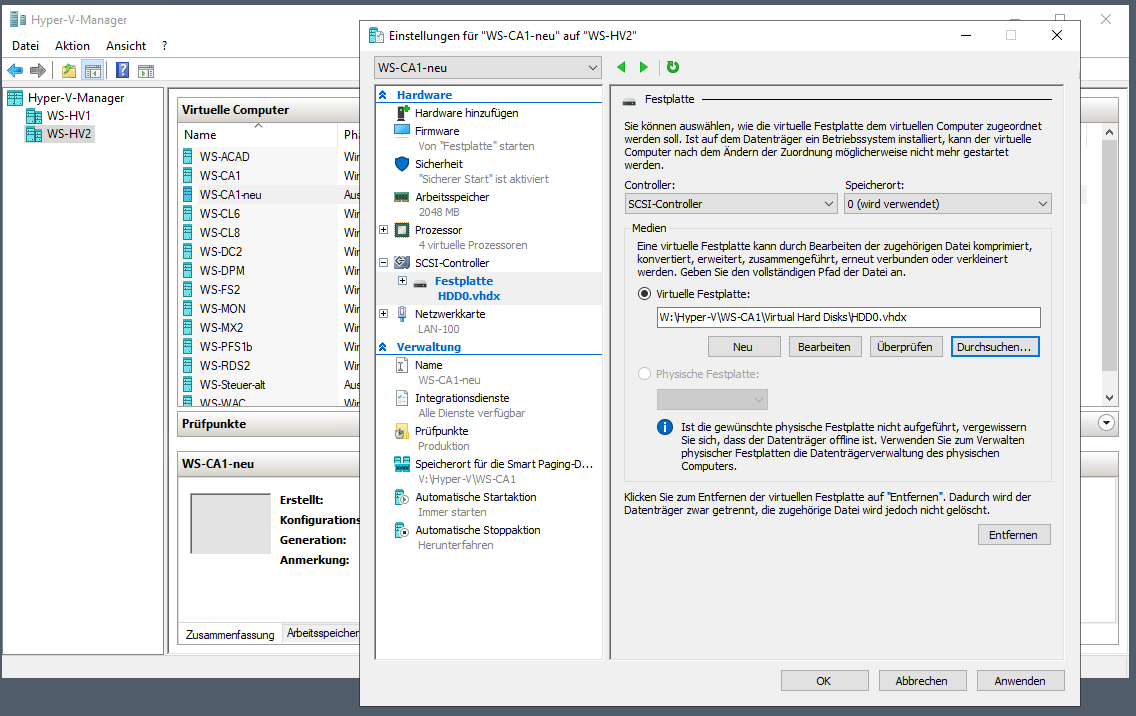Click the Neu button

(x=744, y=347)
